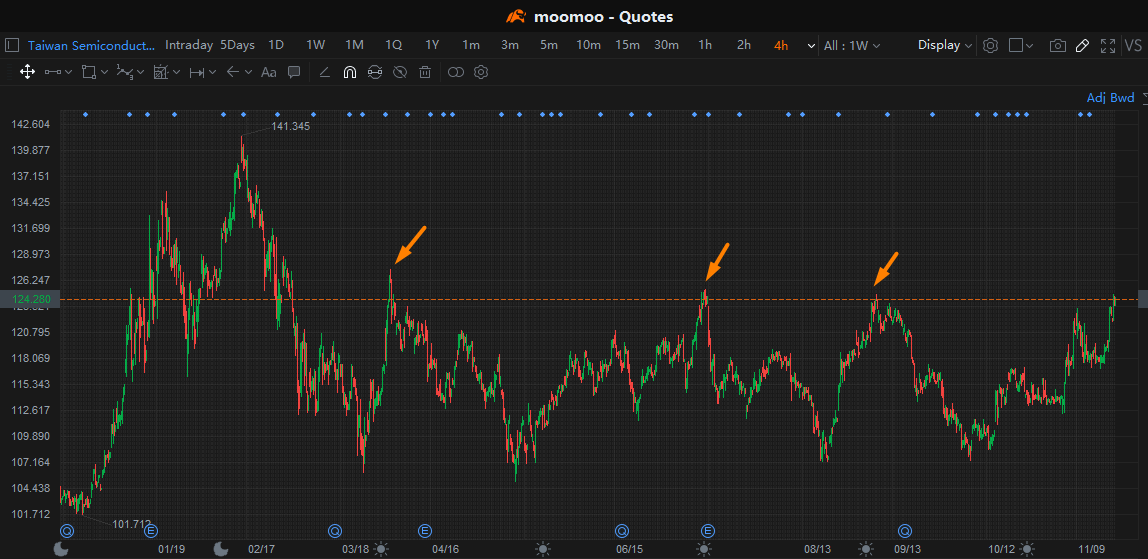Open Taiwan Semiconductor stock name link

[92, 45]
